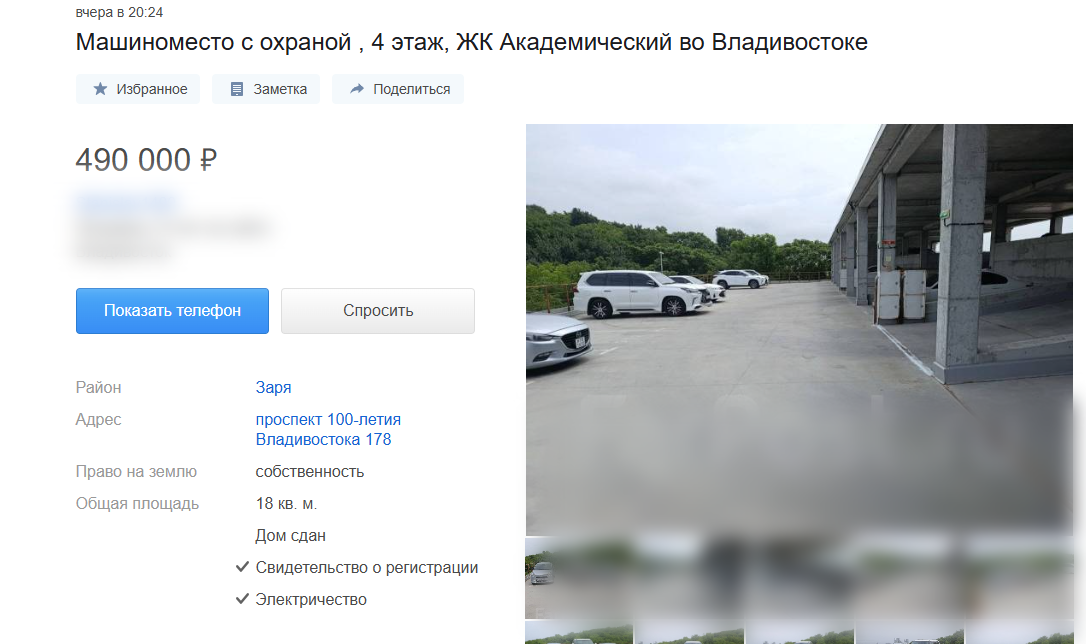
Task: Select the first thumbnail with the silver minivan
Action: [x=579, y=578]
